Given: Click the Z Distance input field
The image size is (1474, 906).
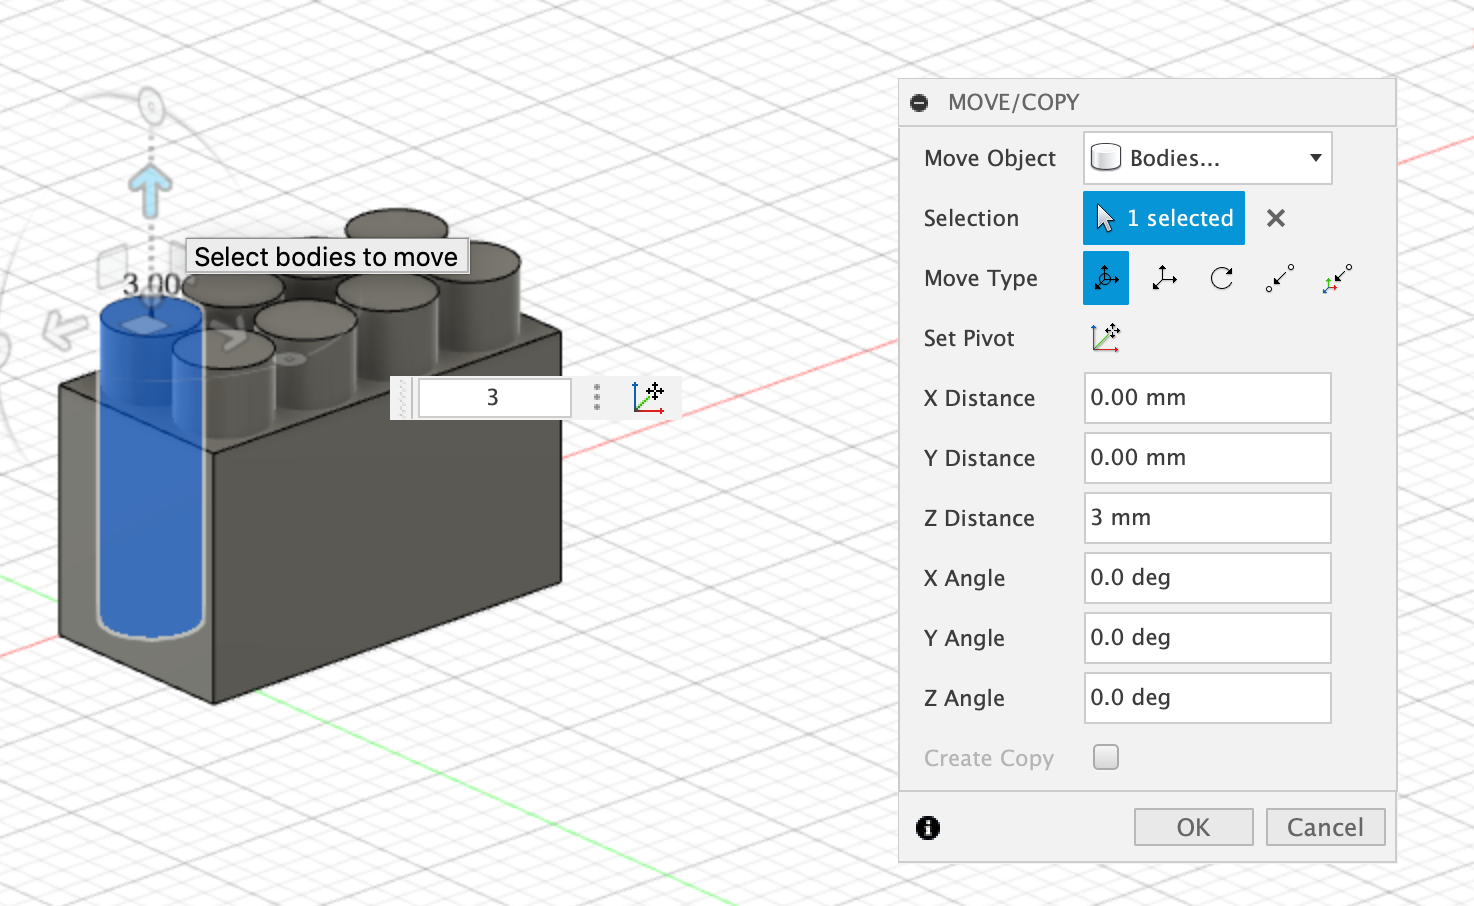Looking at the screenshot, I should (x=1208, y=518).
